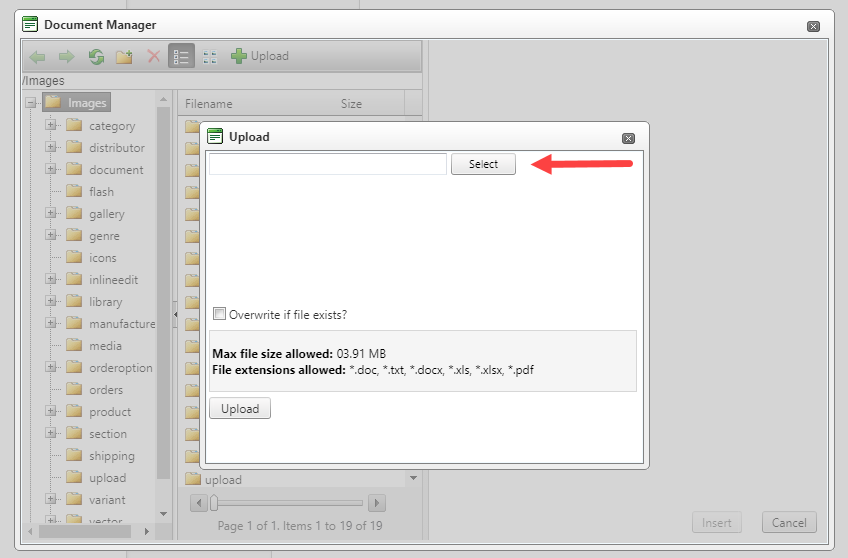Expand the inlineedit folder node

coord(51,279)
